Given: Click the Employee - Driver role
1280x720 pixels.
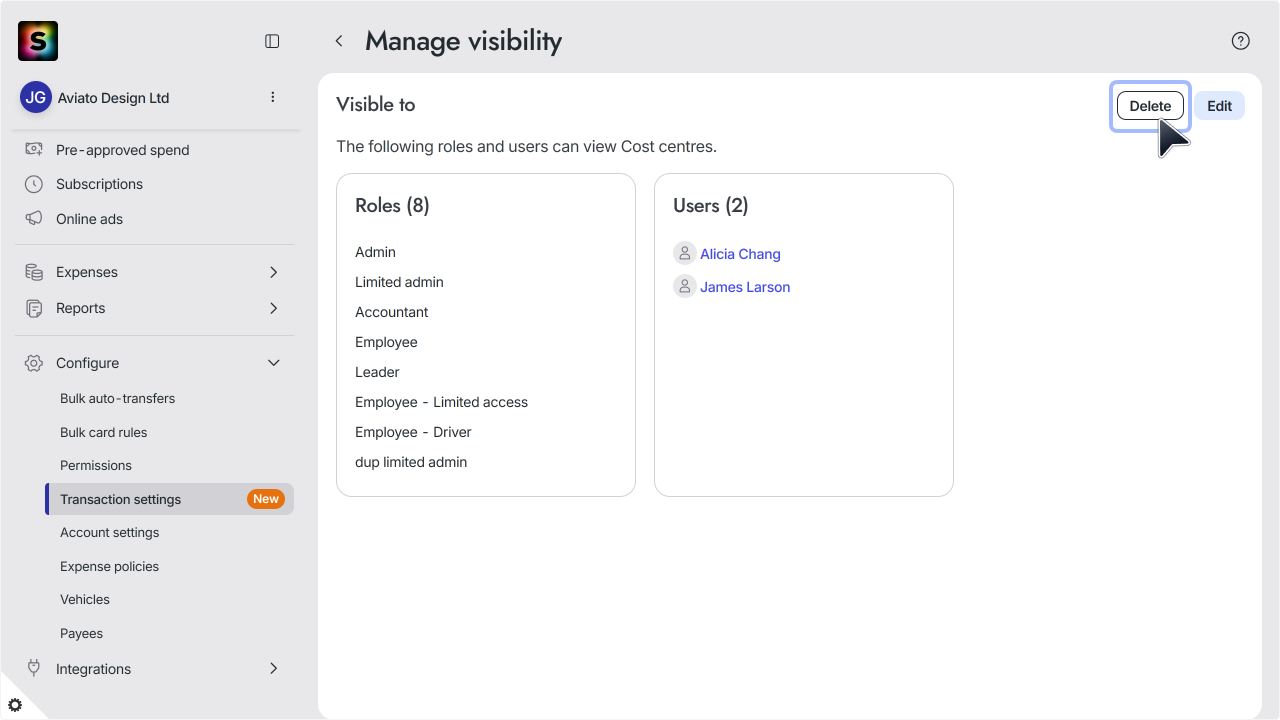Looking at the screenshot, I should pyautogui.click(x=413, y=432).
